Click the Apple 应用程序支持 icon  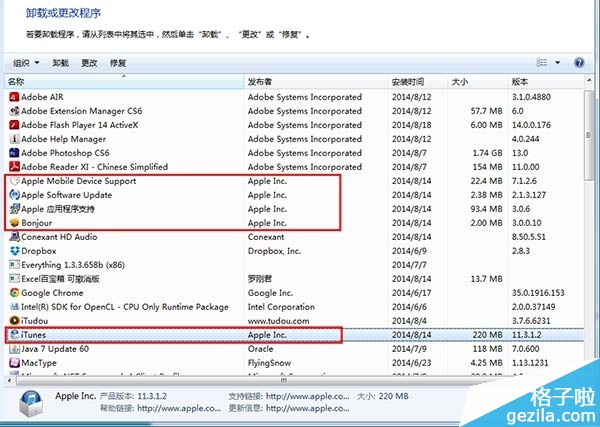[x=14, y=209]
